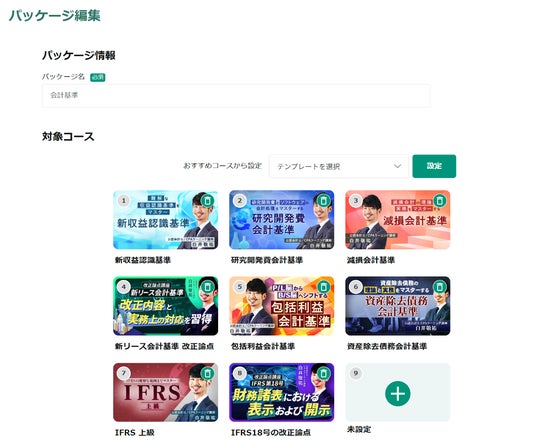This screenshot has height=444, width=536.
Task: Select the 未設定 empty slot number 9
Action: tap(398, 392)
